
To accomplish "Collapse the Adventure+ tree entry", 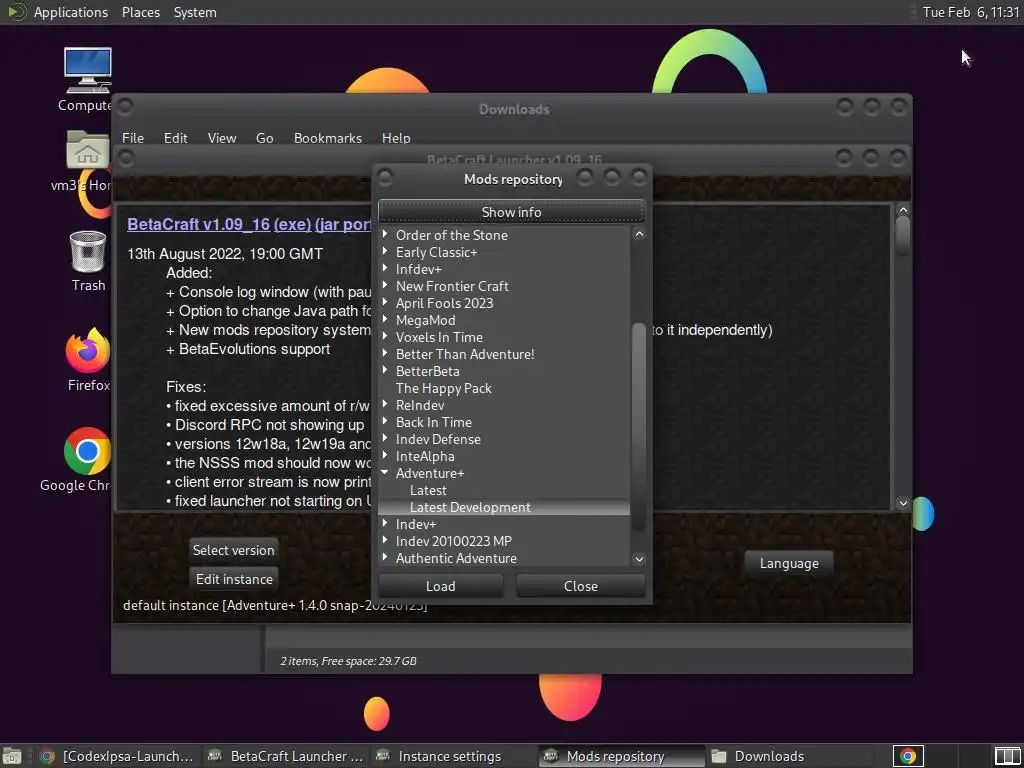I will [x=385, y=472].
